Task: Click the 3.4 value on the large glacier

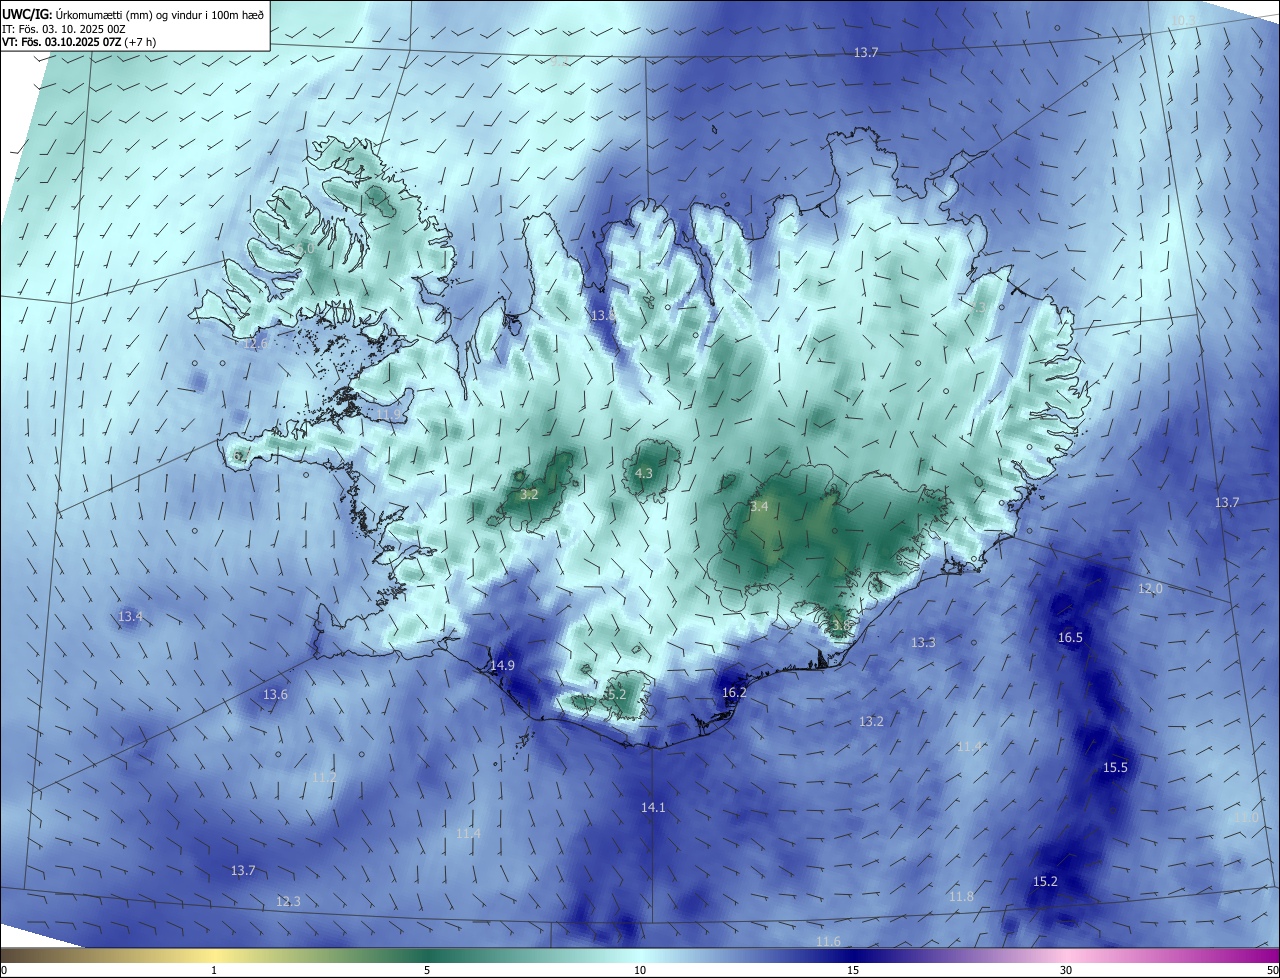Action: pos(759,506)
